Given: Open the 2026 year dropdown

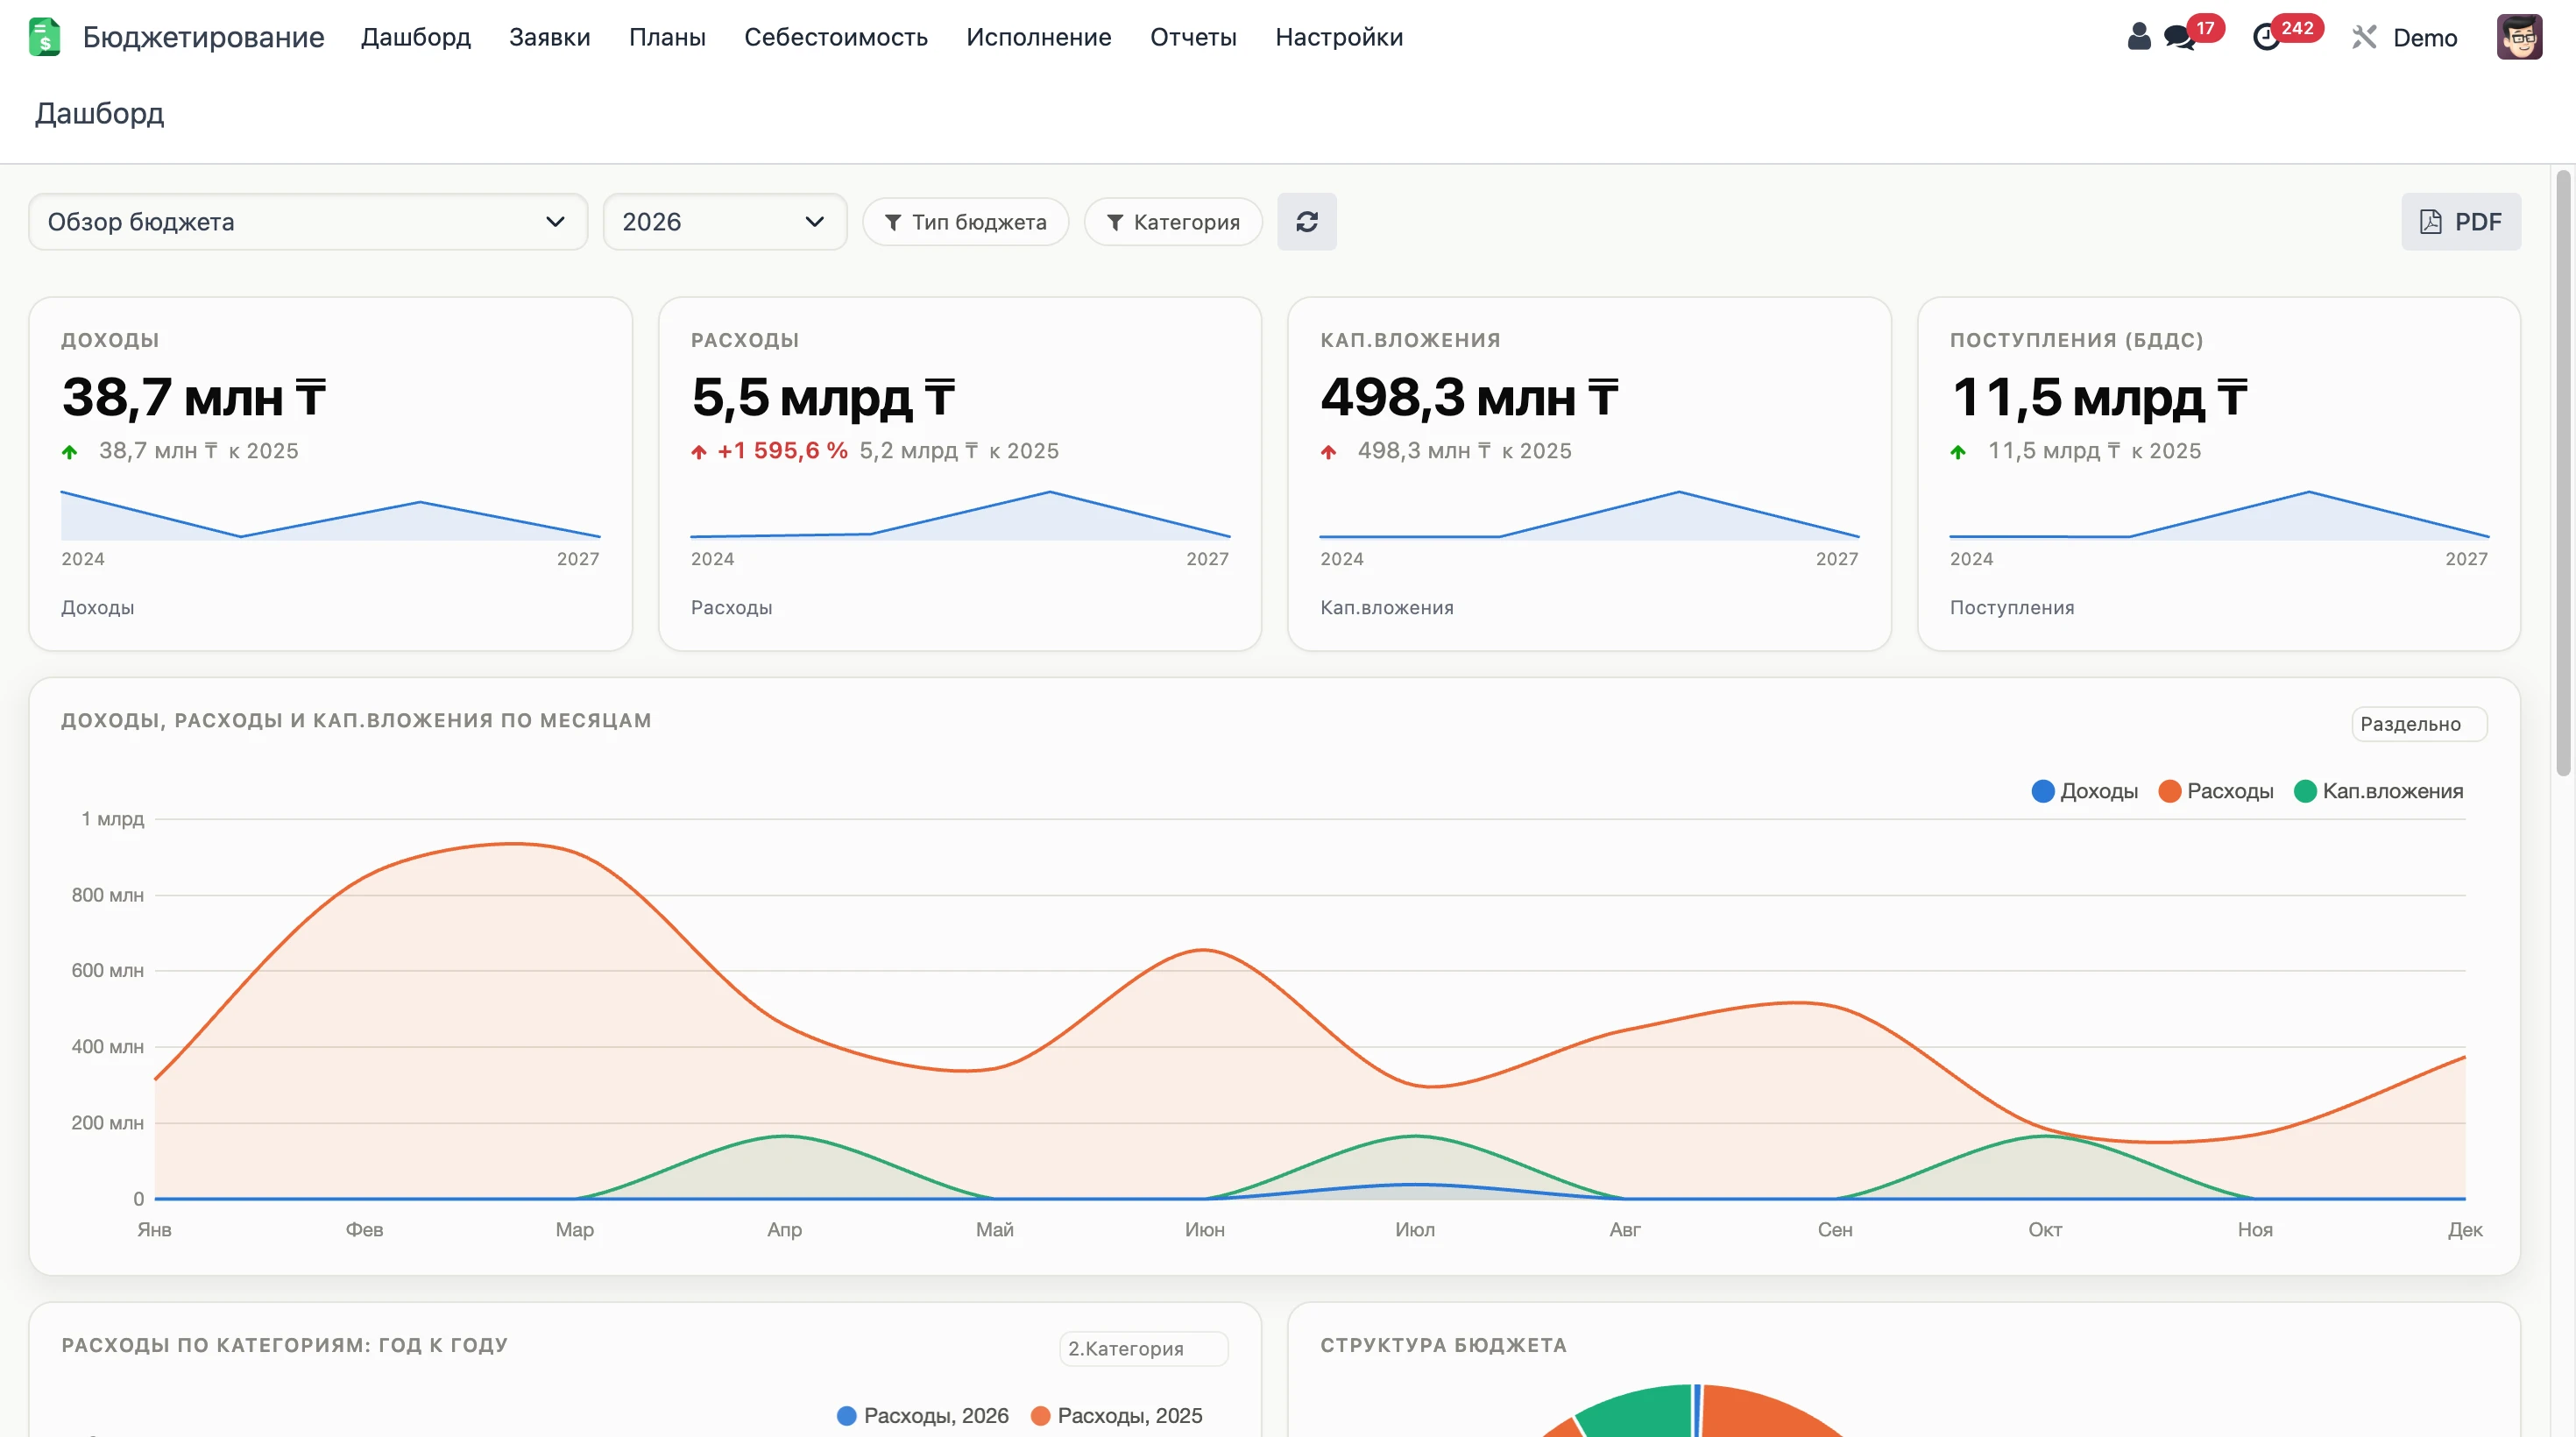Looking at the screenshot, I should tap(724, 221).
